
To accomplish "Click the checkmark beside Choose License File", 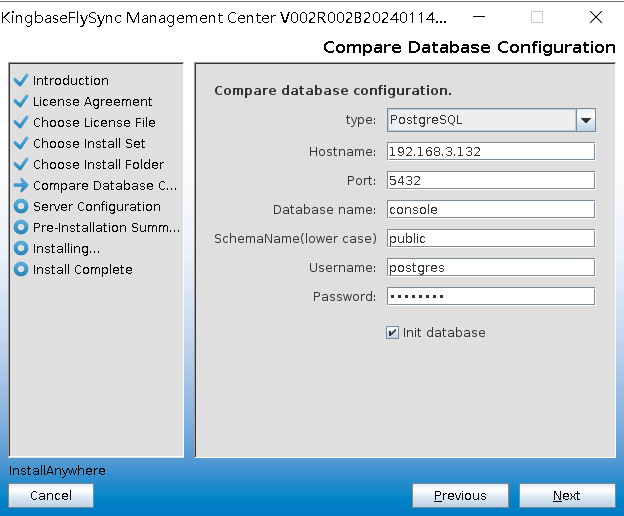I will [x=20, y=122].
